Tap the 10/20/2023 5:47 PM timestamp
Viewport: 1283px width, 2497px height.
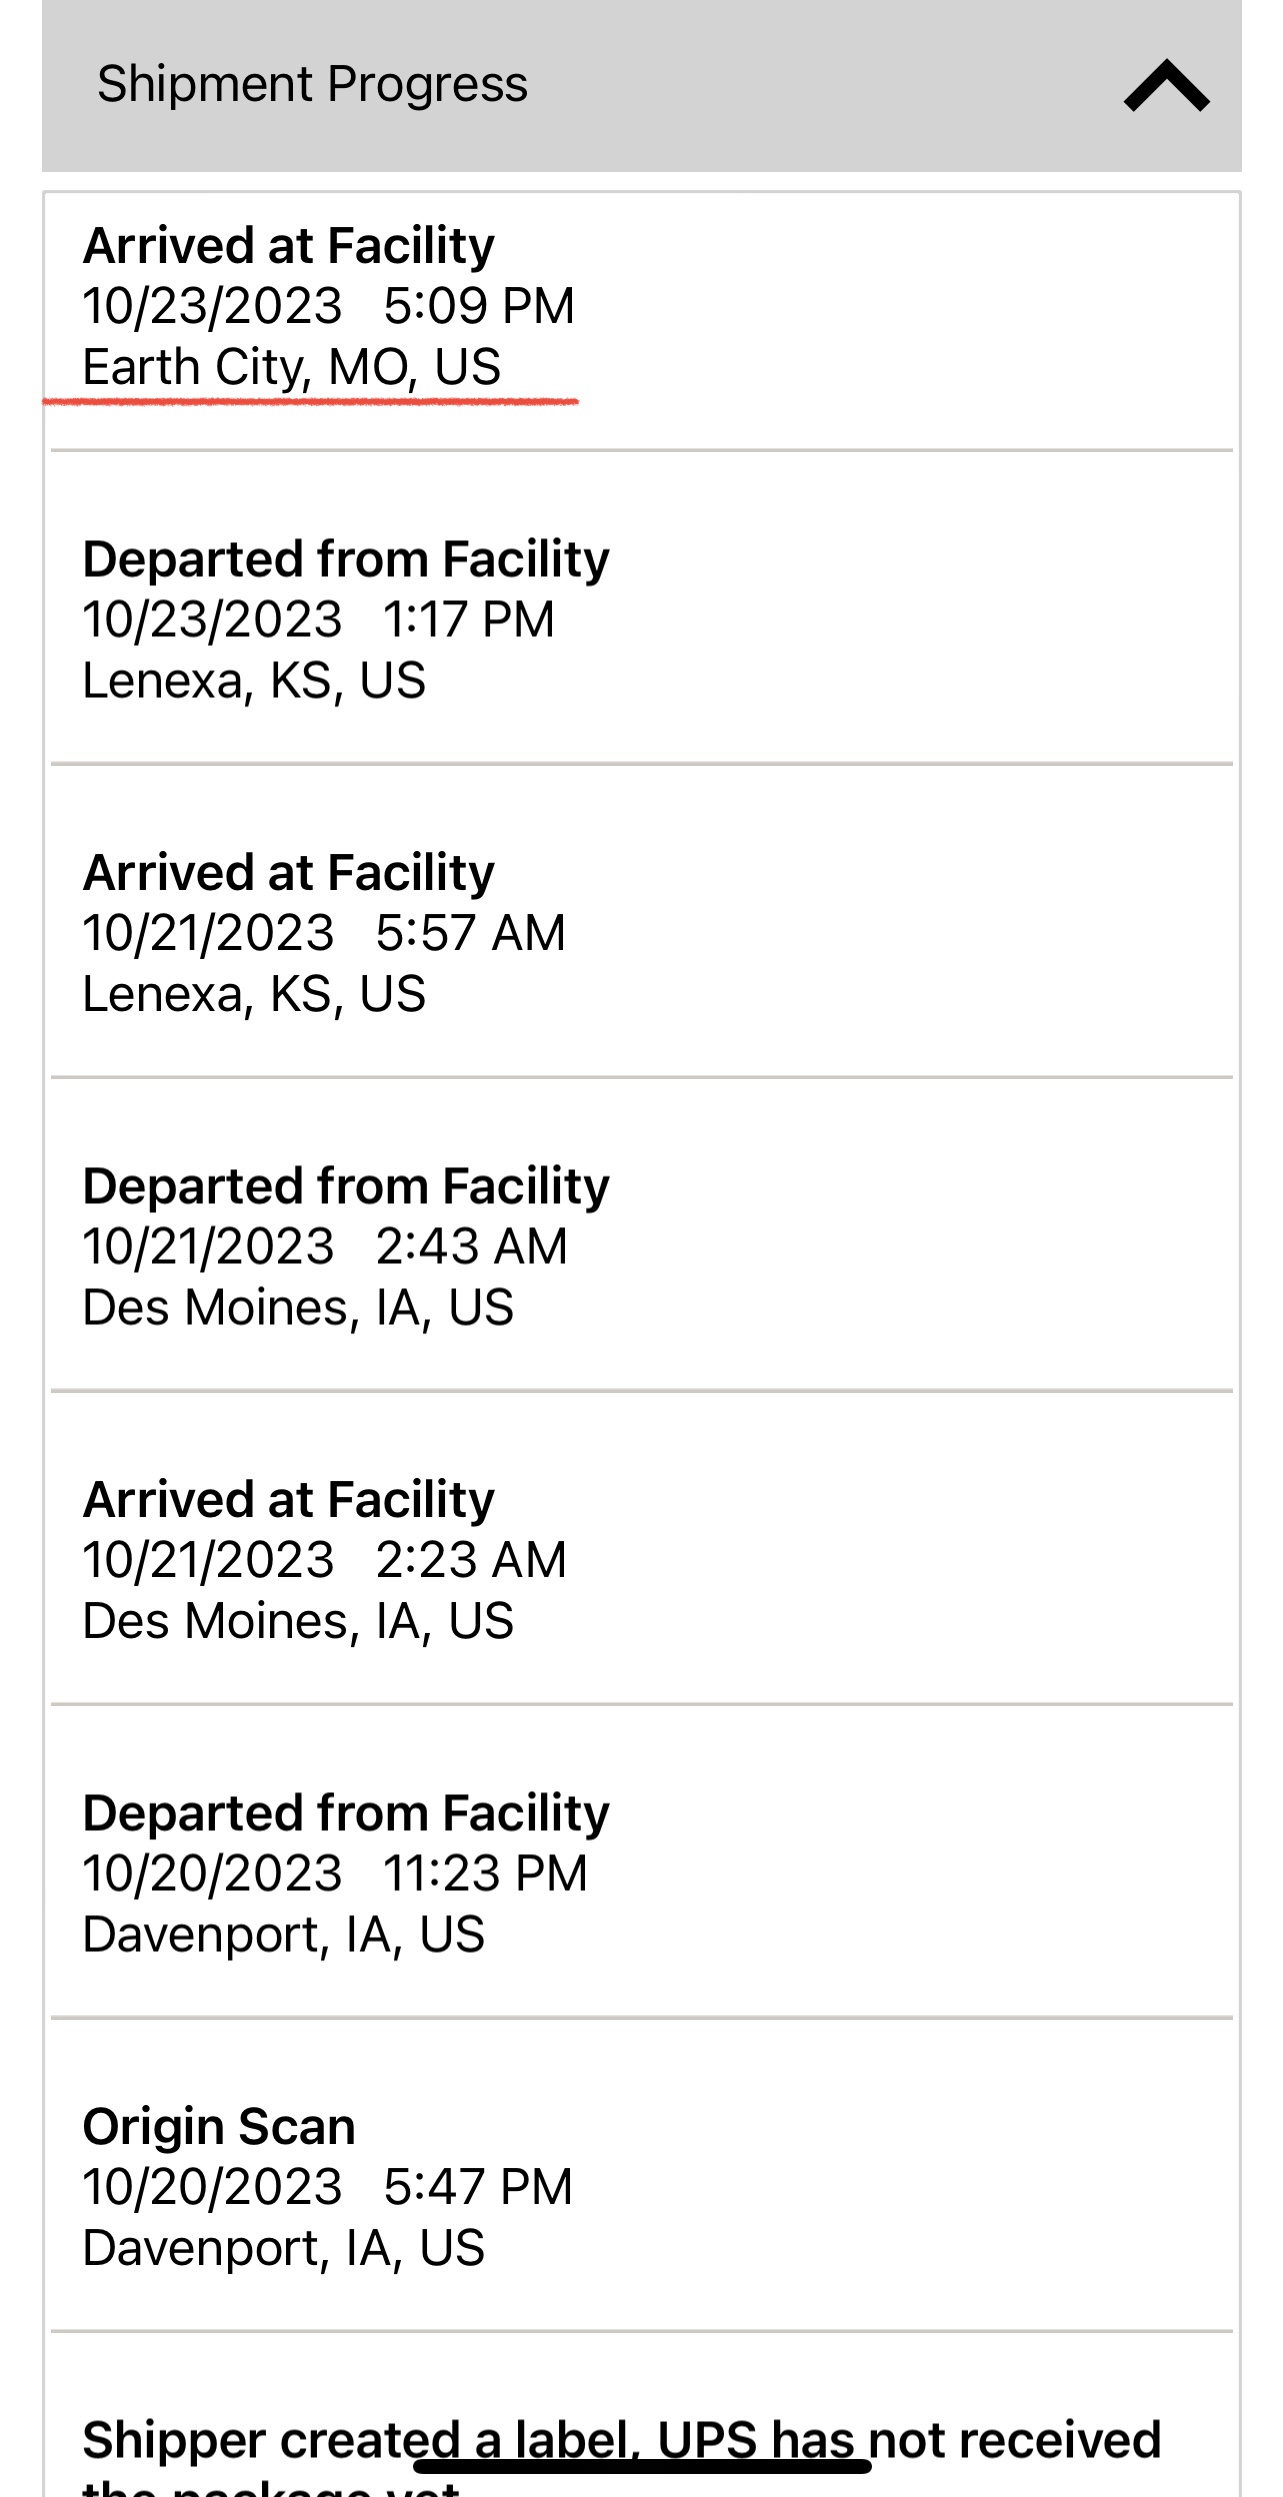(328, 2187)
